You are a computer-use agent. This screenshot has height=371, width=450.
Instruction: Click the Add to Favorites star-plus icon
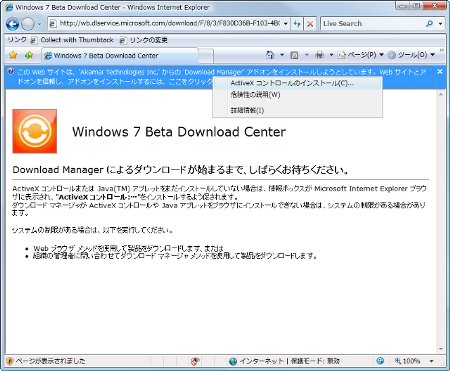(29, 55)
